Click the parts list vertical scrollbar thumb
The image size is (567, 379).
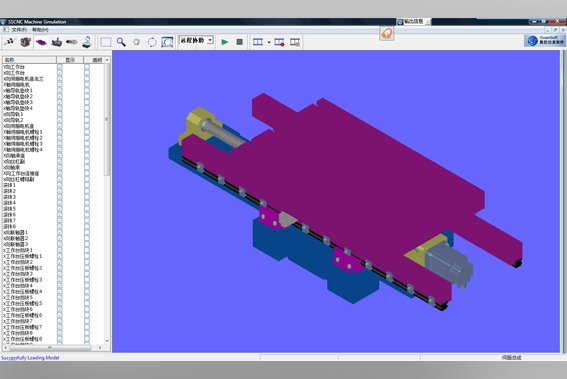click(x=107, y=119)
